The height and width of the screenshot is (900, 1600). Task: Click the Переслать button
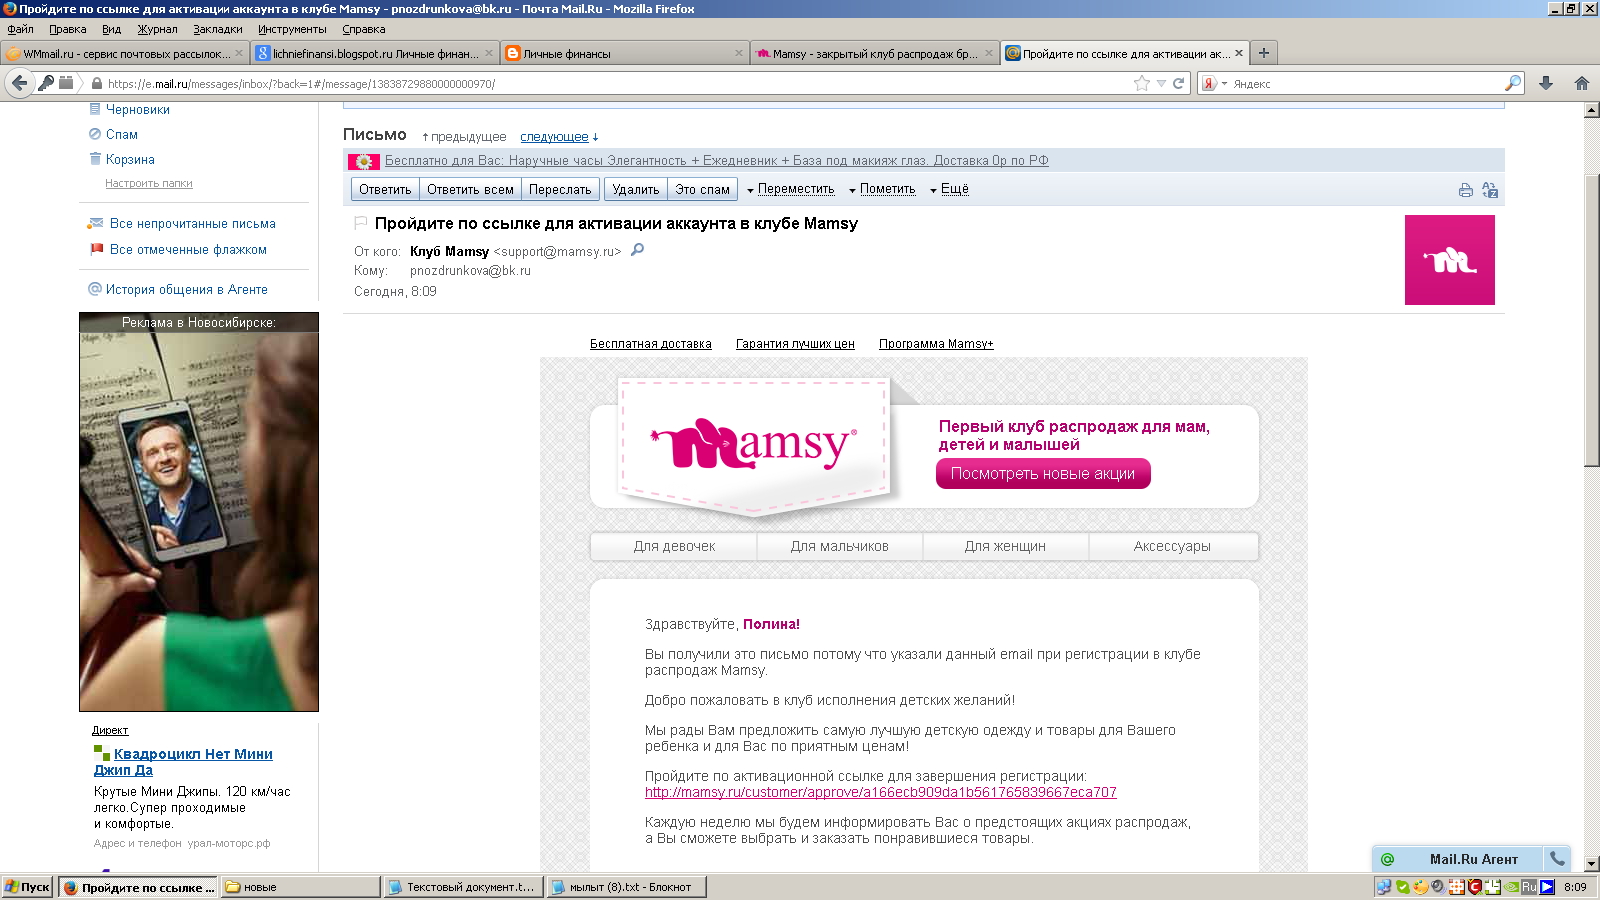coord(560,189)
